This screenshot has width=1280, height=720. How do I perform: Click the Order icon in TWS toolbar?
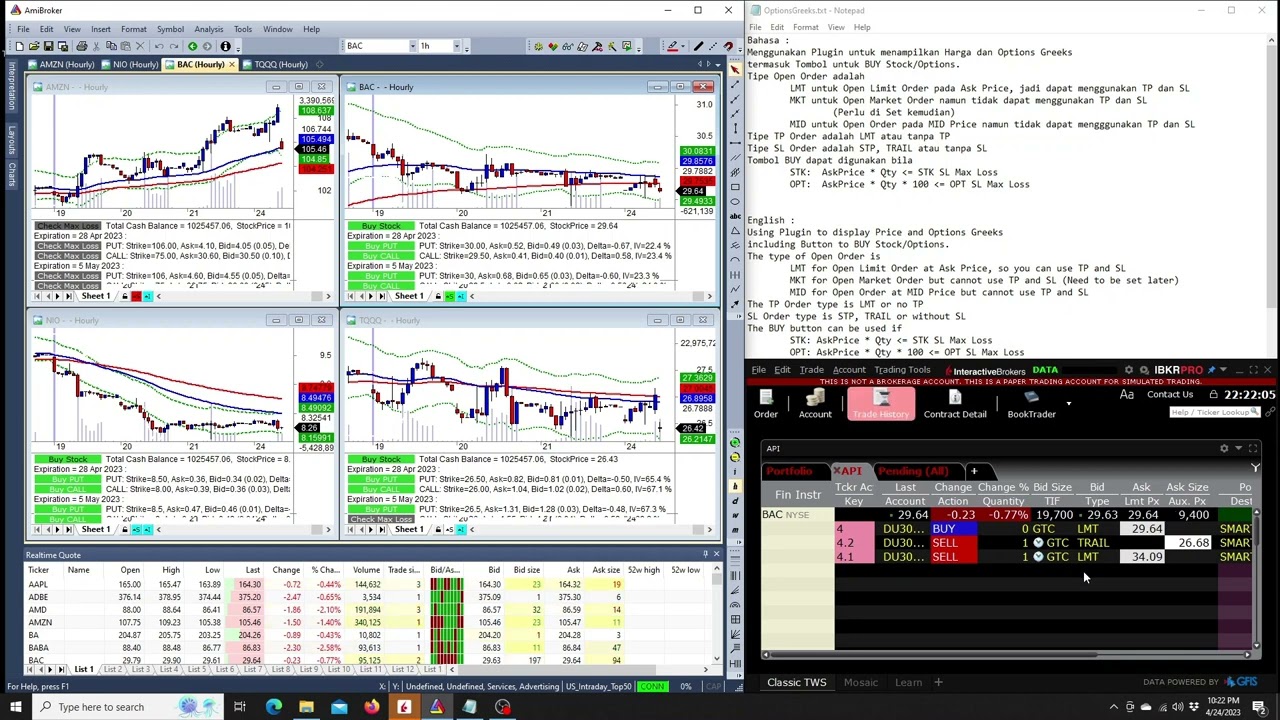tap(765, 405)
